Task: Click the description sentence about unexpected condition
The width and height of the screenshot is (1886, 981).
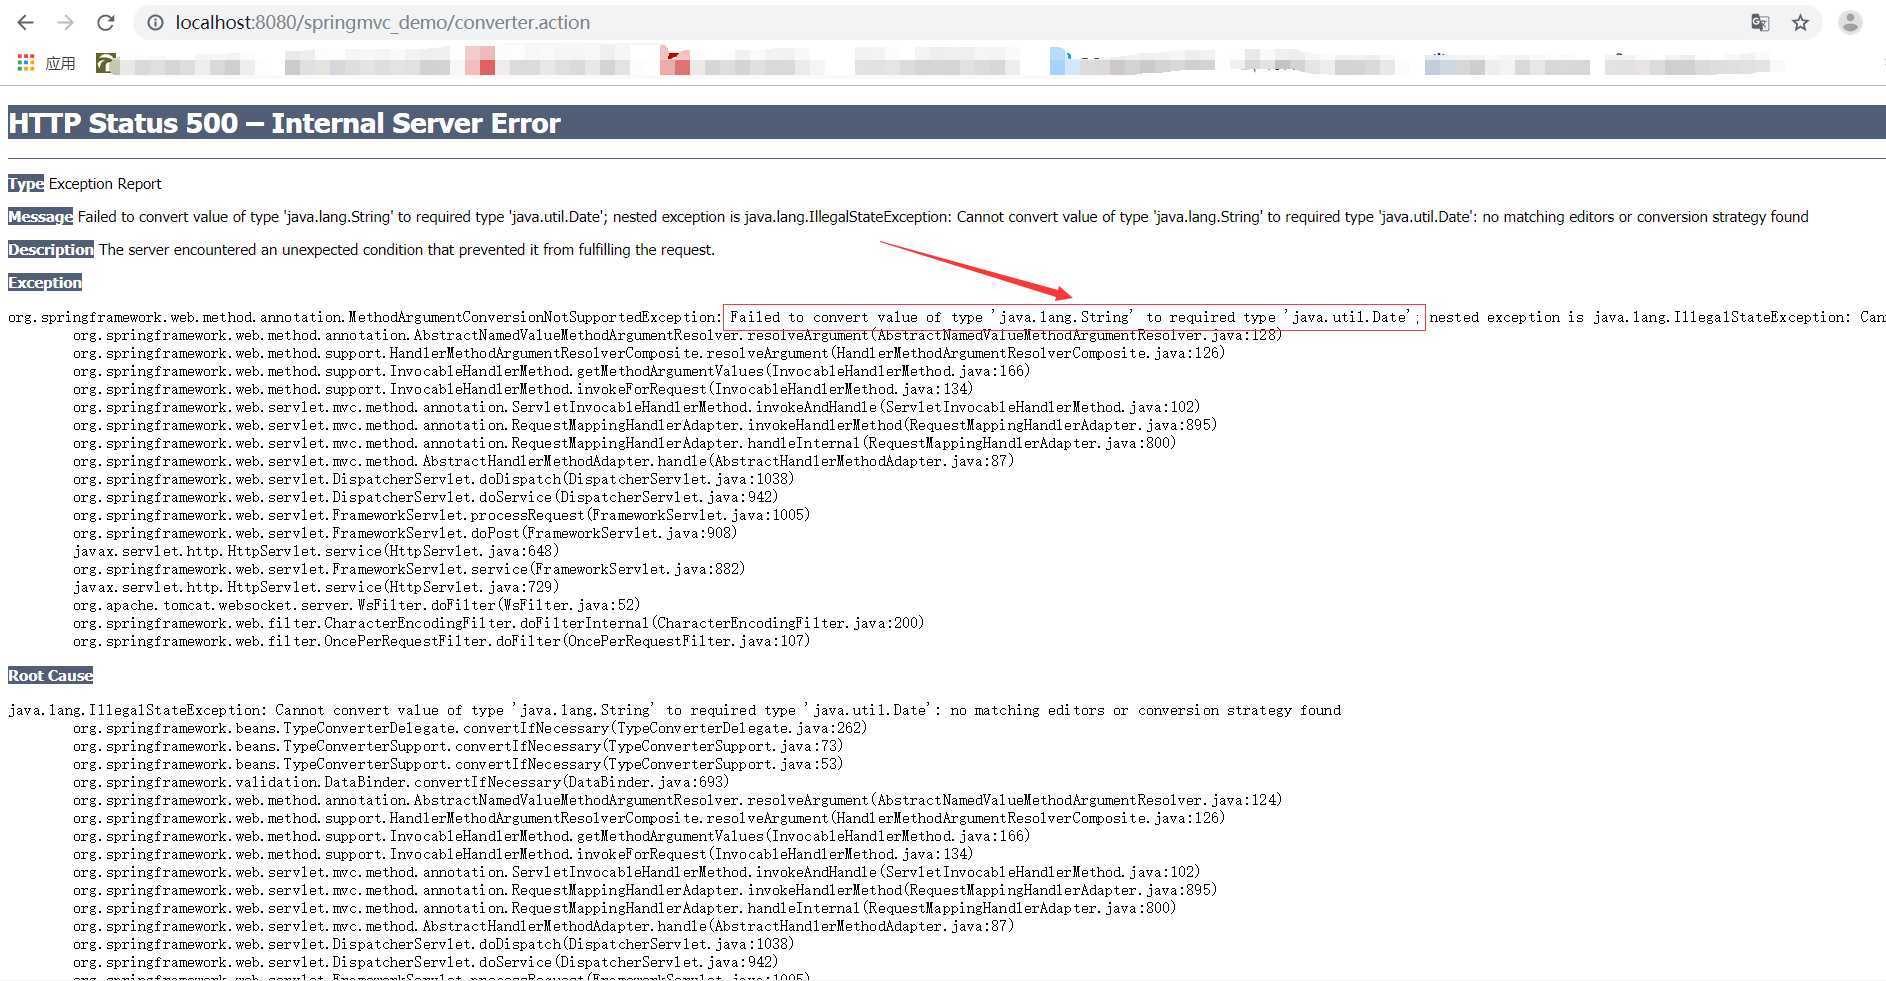Action: pyautogui.click(x=407, y=250)
